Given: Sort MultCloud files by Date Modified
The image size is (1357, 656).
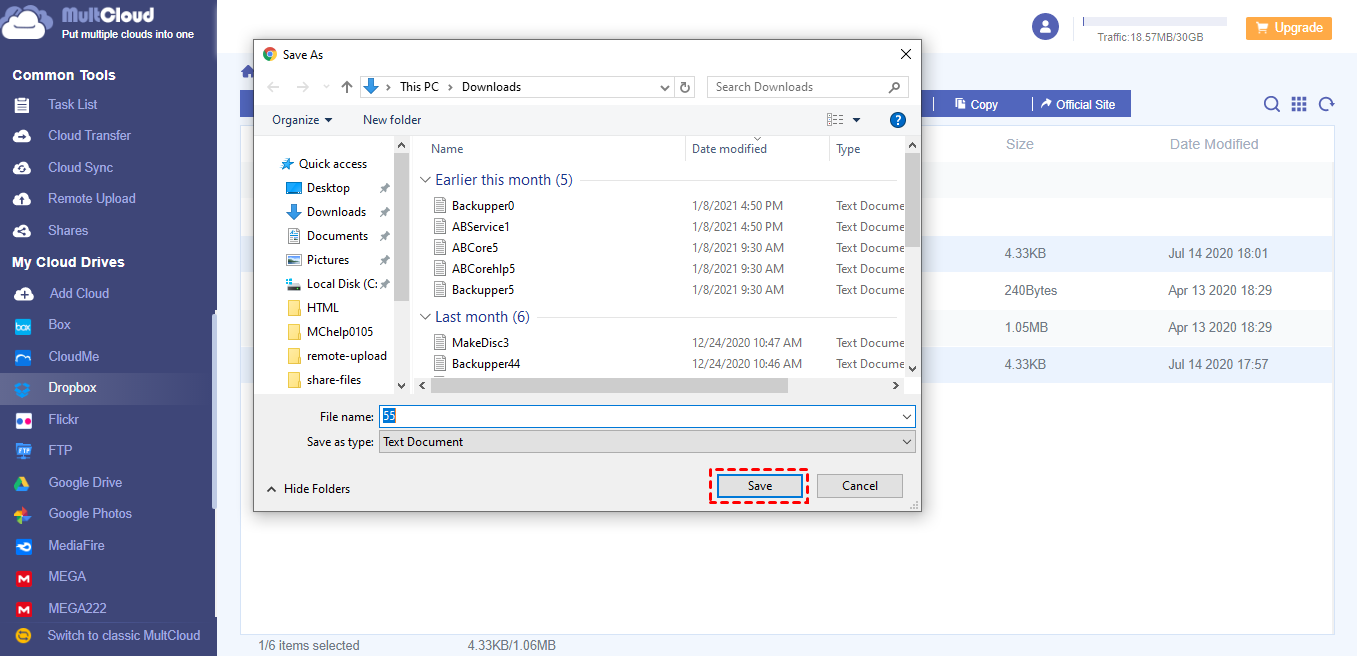Looking at the screenshot, I should pos(1214,144).
